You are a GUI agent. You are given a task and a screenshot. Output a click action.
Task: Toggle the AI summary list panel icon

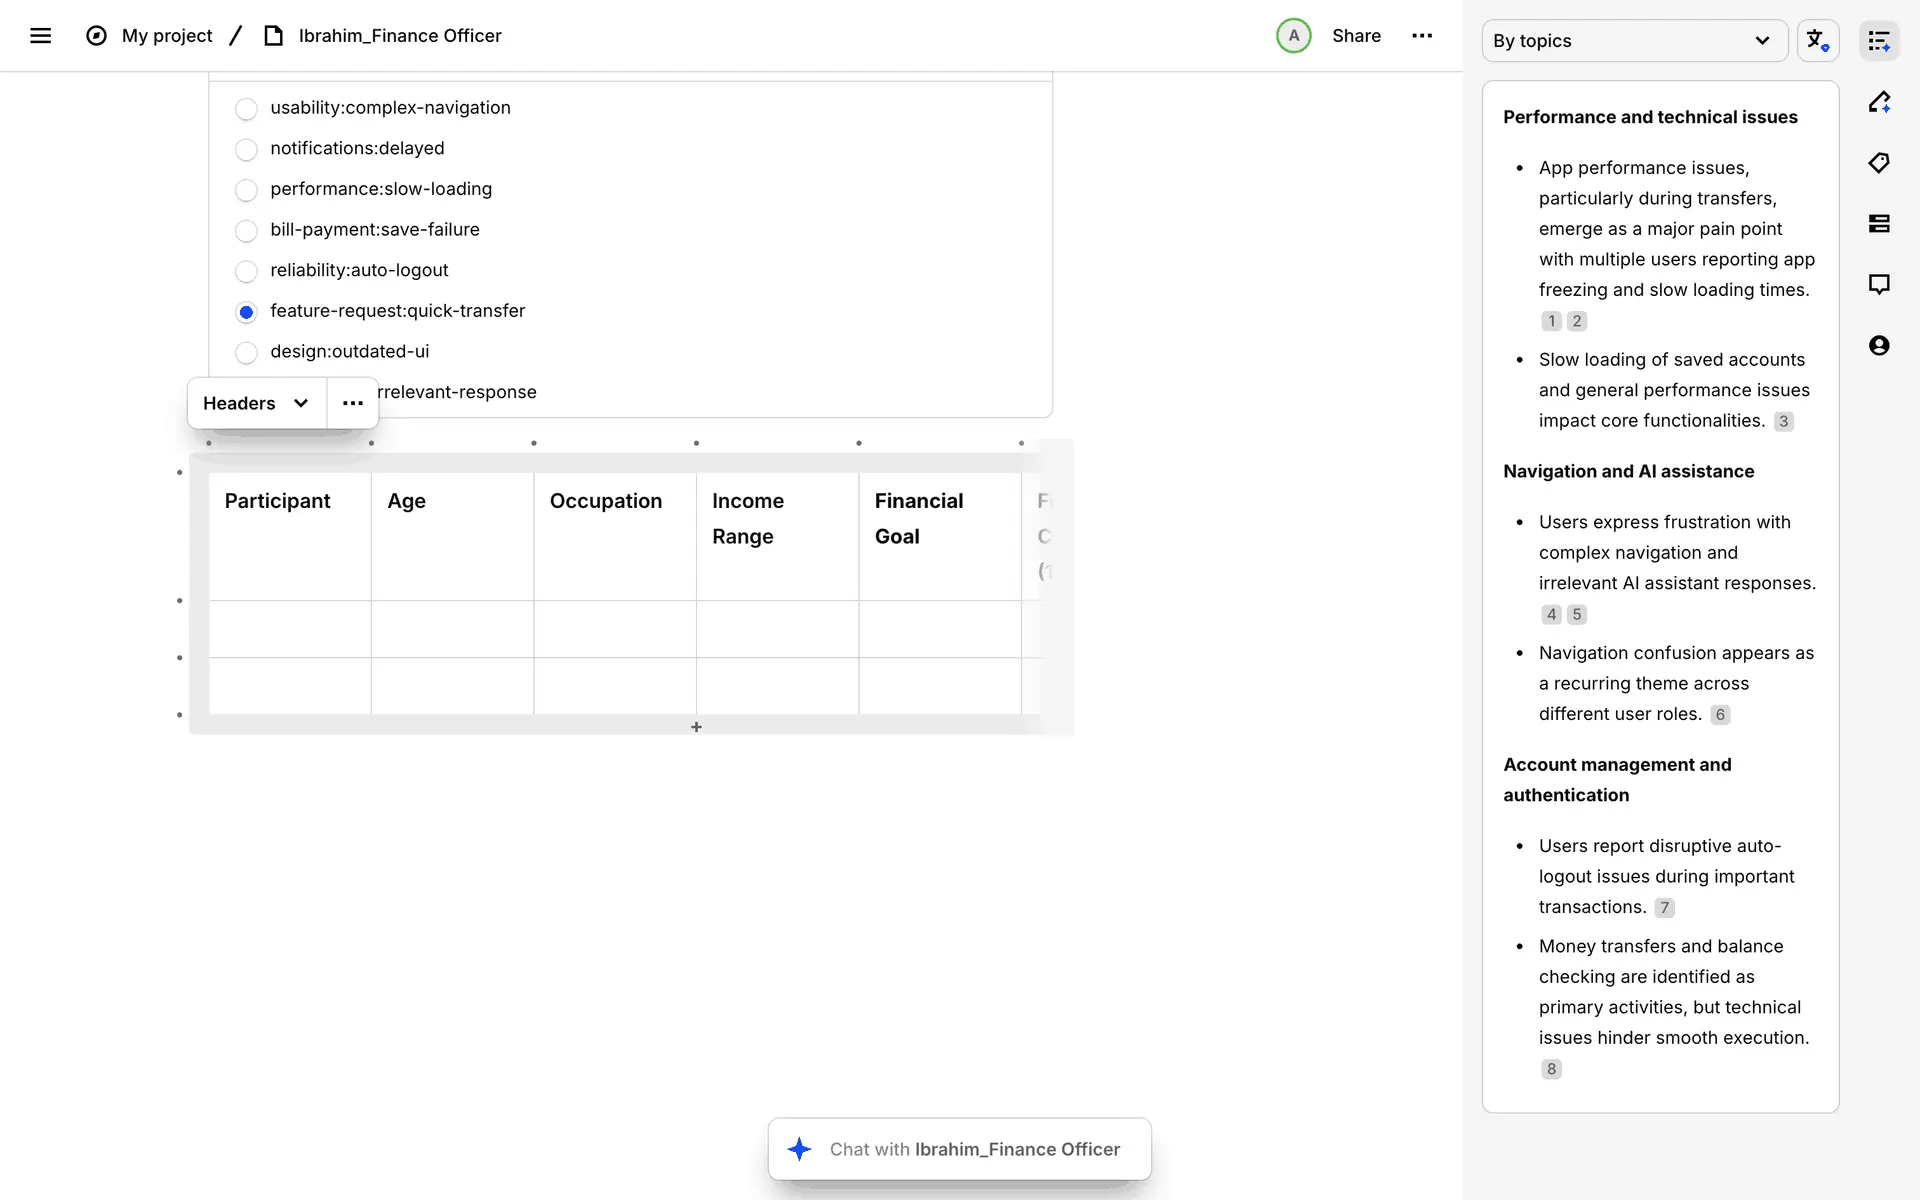[1879, 41]
